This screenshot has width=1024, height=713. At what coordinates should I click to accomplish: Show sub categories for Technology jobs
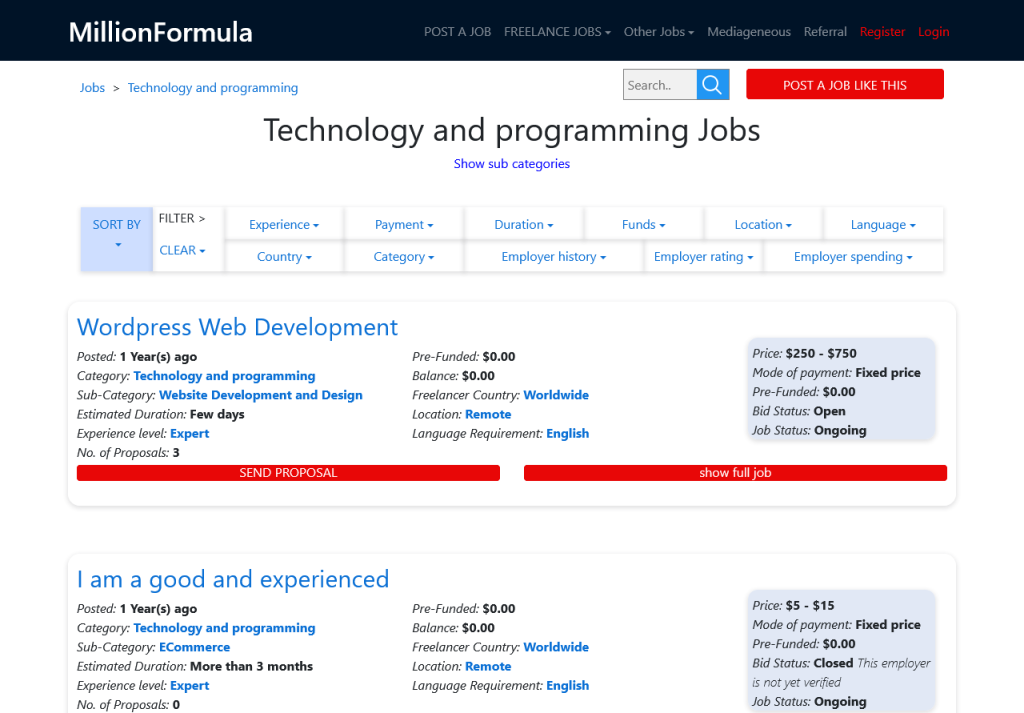coord(511,163)
